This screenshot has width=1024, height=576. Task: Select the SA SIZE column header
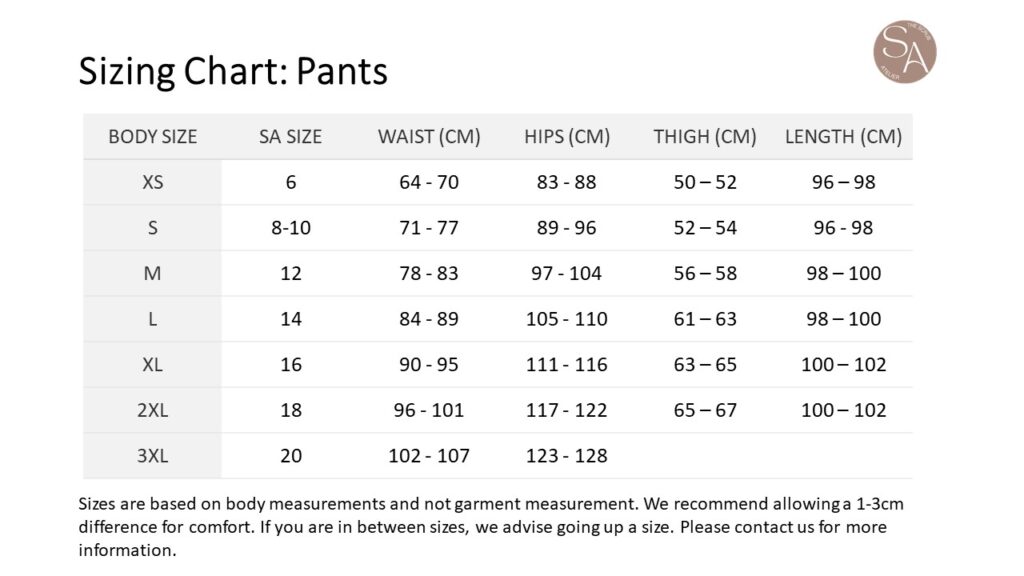(x=290, y=137)
